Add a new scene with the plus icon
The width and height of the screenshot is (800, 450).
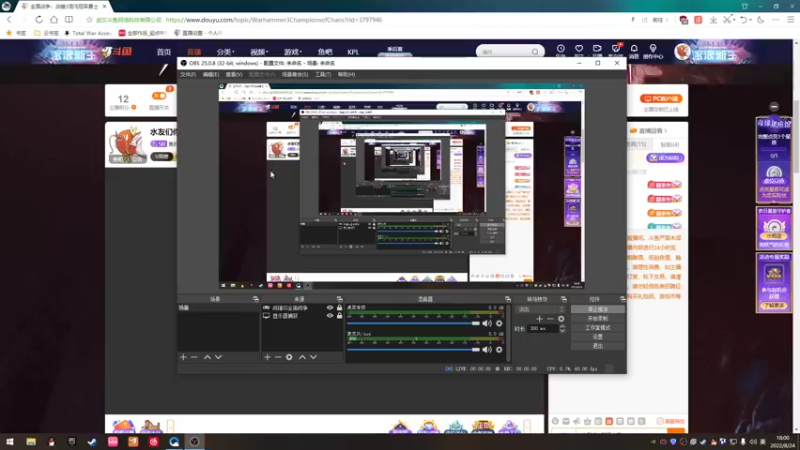coord(183,357)
